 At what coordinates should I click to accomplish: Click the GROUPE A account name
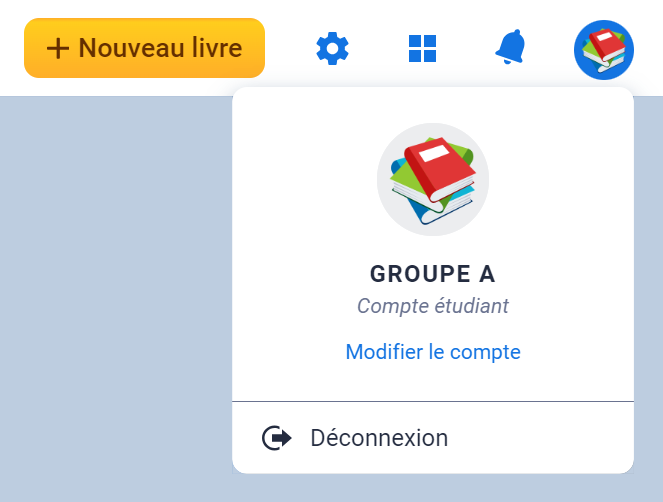point(433,274)
